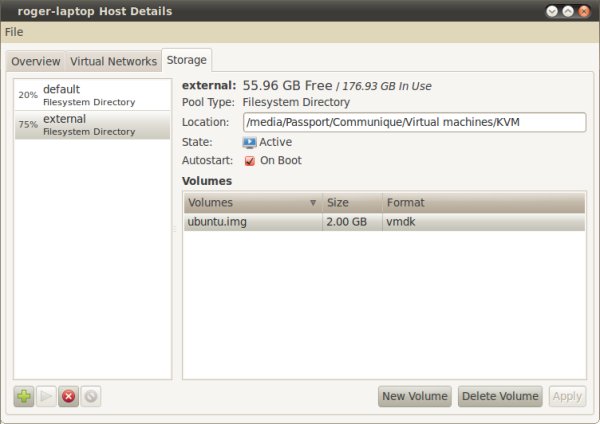
Task: Maximize the Host Details window
Action: click(567, 11)
